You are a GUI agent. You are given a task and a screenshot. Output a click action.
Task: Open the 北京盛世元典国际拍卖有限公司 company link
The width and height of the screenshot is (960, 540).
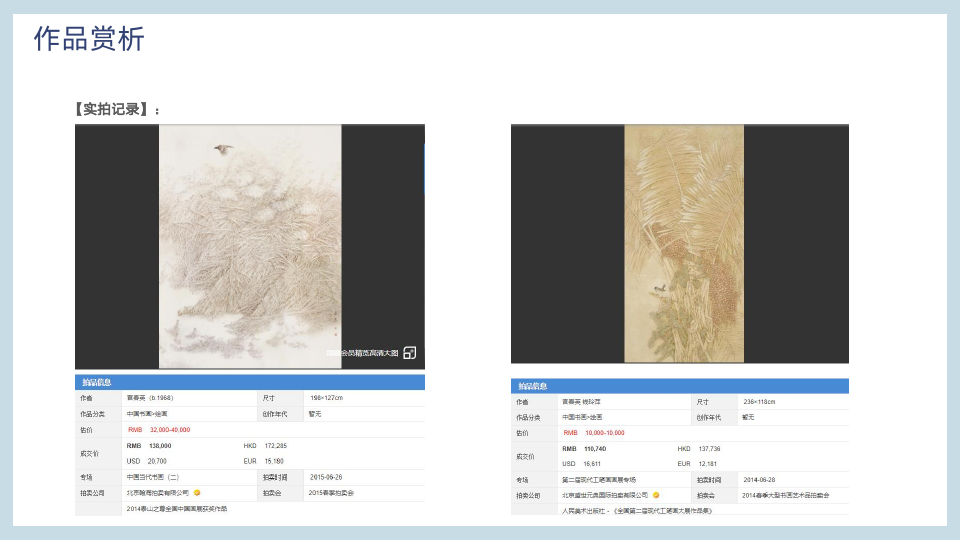click(605, 495)
